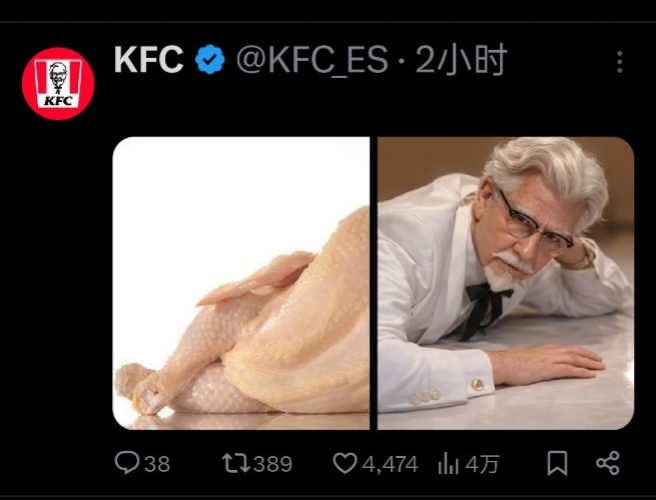Click the reply speech bubble icon
This screenshot has height=500, width=656.
point(127,463)
